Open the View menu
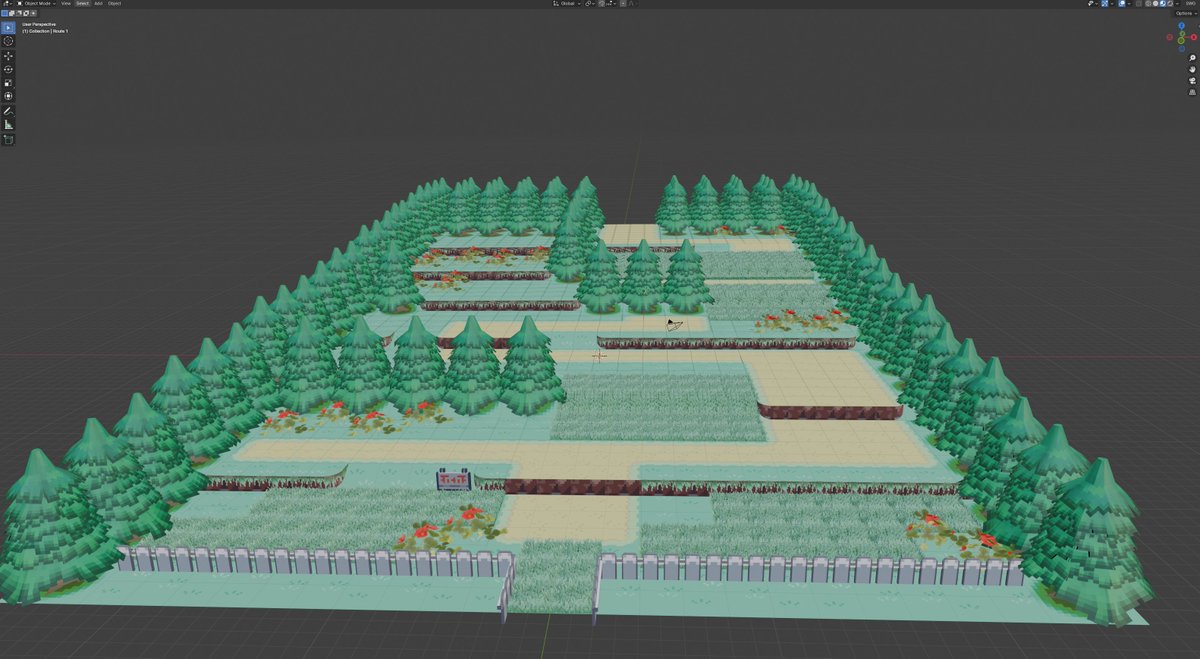 (x=66, y=4)
